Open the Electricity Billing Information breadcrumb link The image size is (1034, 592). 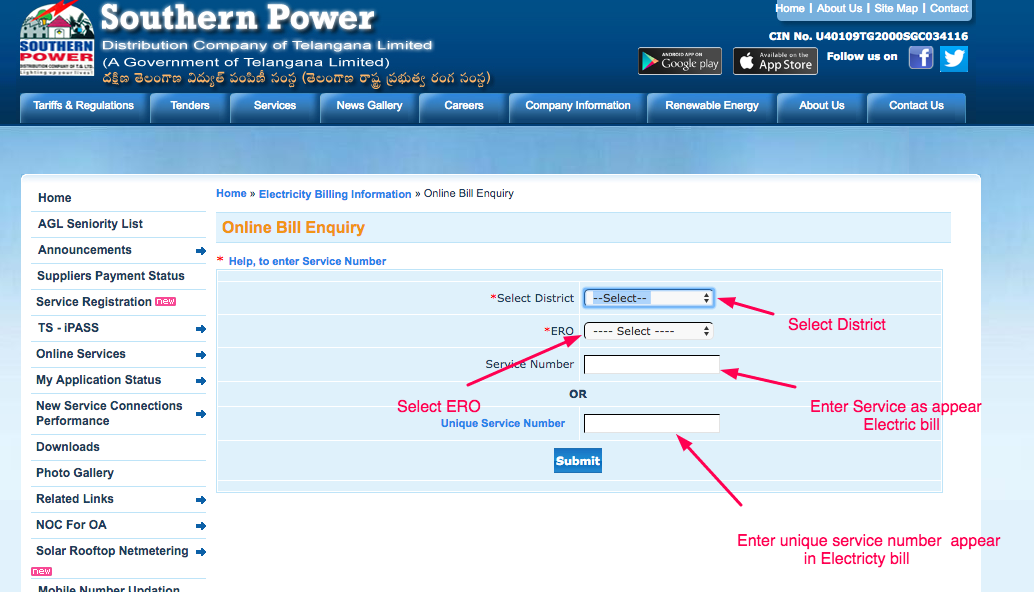[335, 193]
